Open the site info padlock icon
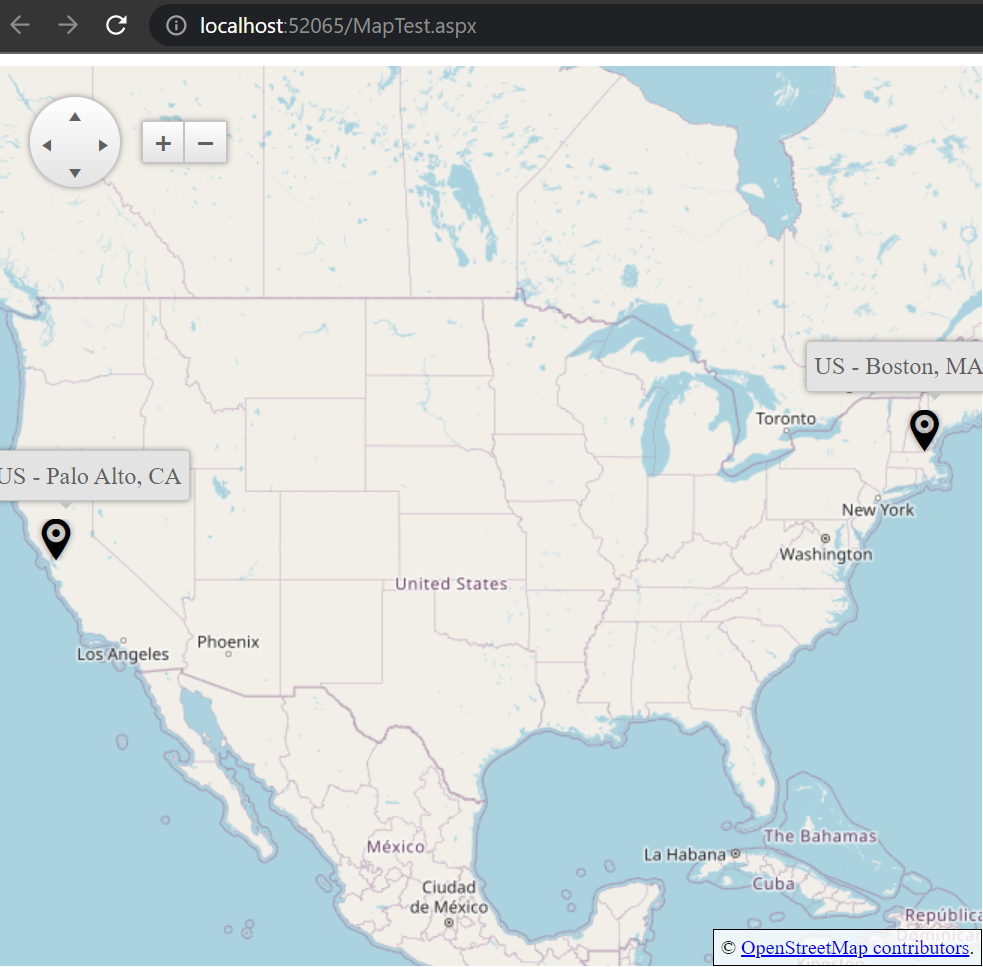The width and height of the screenshot is (983, 967). pyautogui.click(x=175, y=25)
